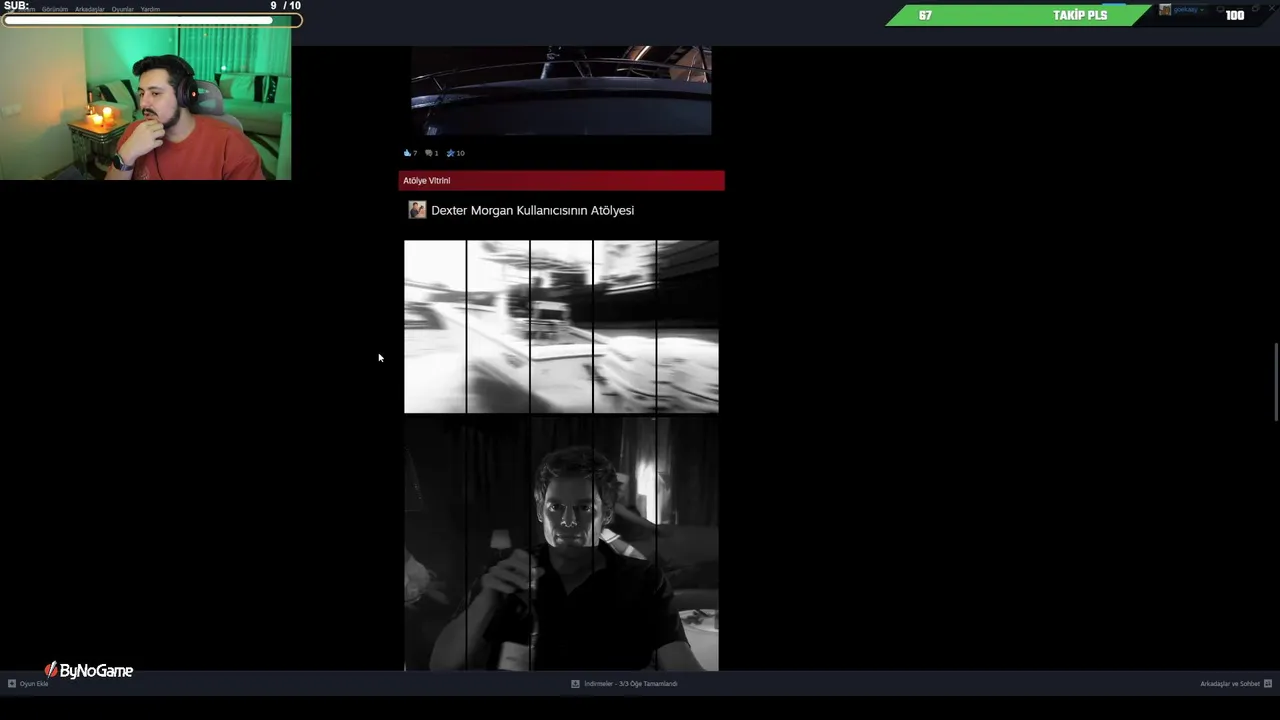1280x720 pixels.
Task: Click Oyun Ekle text button
Action: click(x=34, y=684)
